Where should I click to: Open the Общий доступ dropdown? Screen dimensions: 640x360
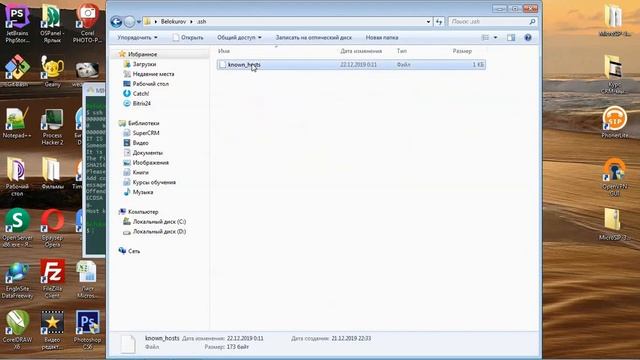[239, 38]
